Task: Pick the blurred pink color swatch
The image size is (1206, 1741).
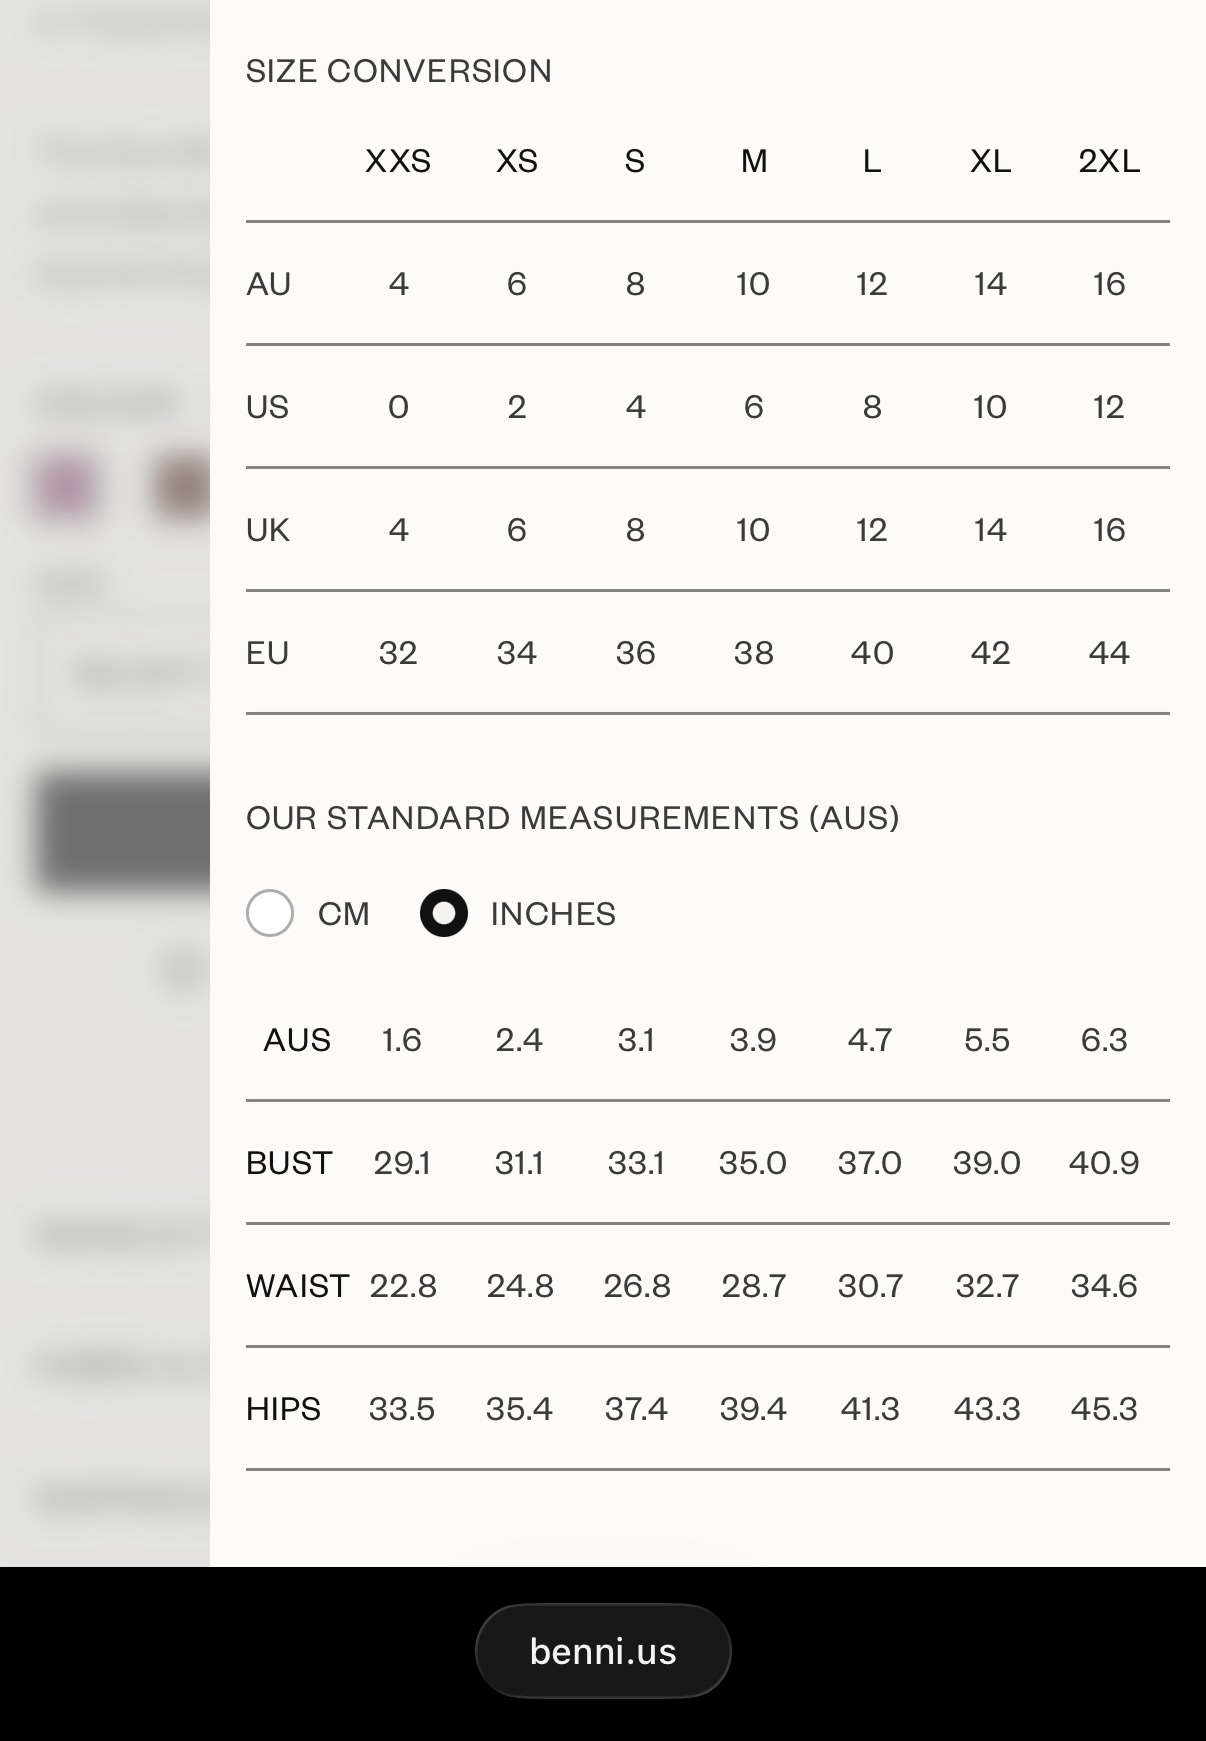Action: (66, 487)
